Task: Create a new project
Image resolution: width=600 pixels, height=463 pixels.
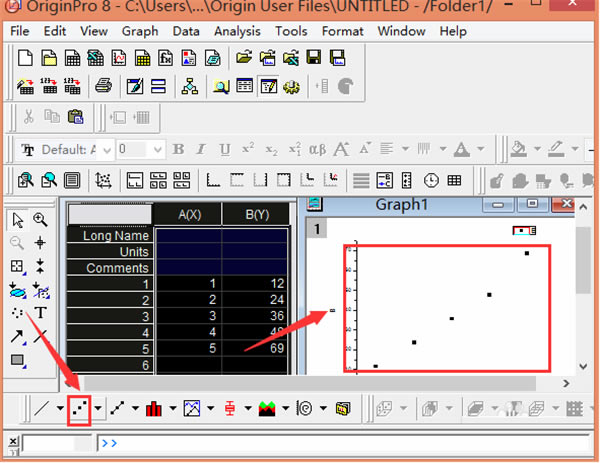Action: click(x=25, y=58)
